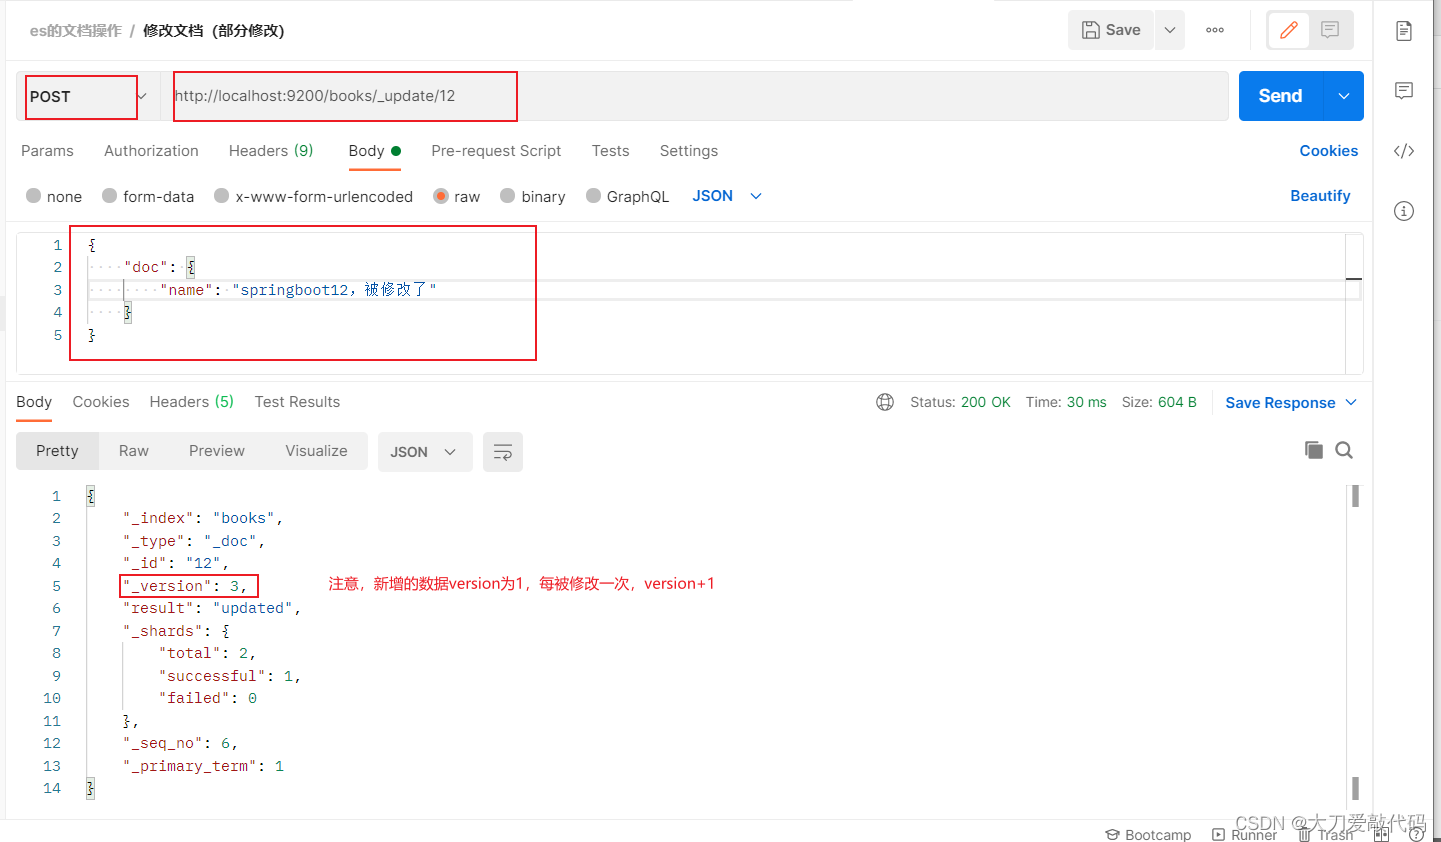Switch response view to Raw
Screen dimensions: 1441x842
pyautogui.click(x=133, y=451)
